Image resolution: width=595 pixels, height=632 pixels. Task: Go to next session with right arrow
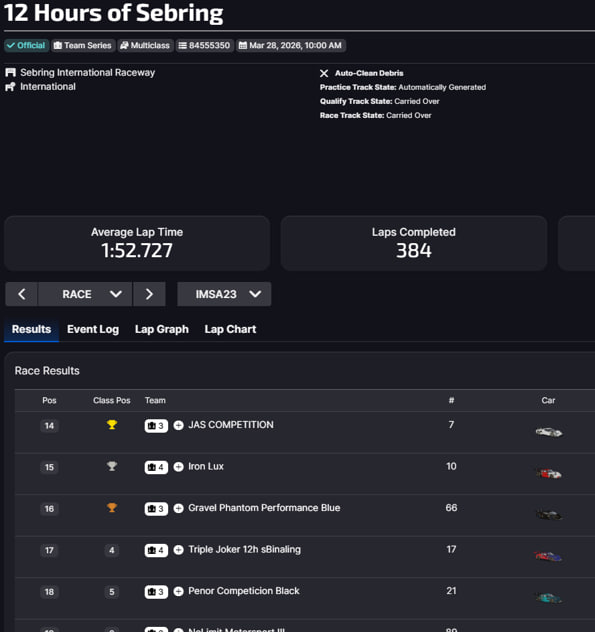(x=149, y=294)
